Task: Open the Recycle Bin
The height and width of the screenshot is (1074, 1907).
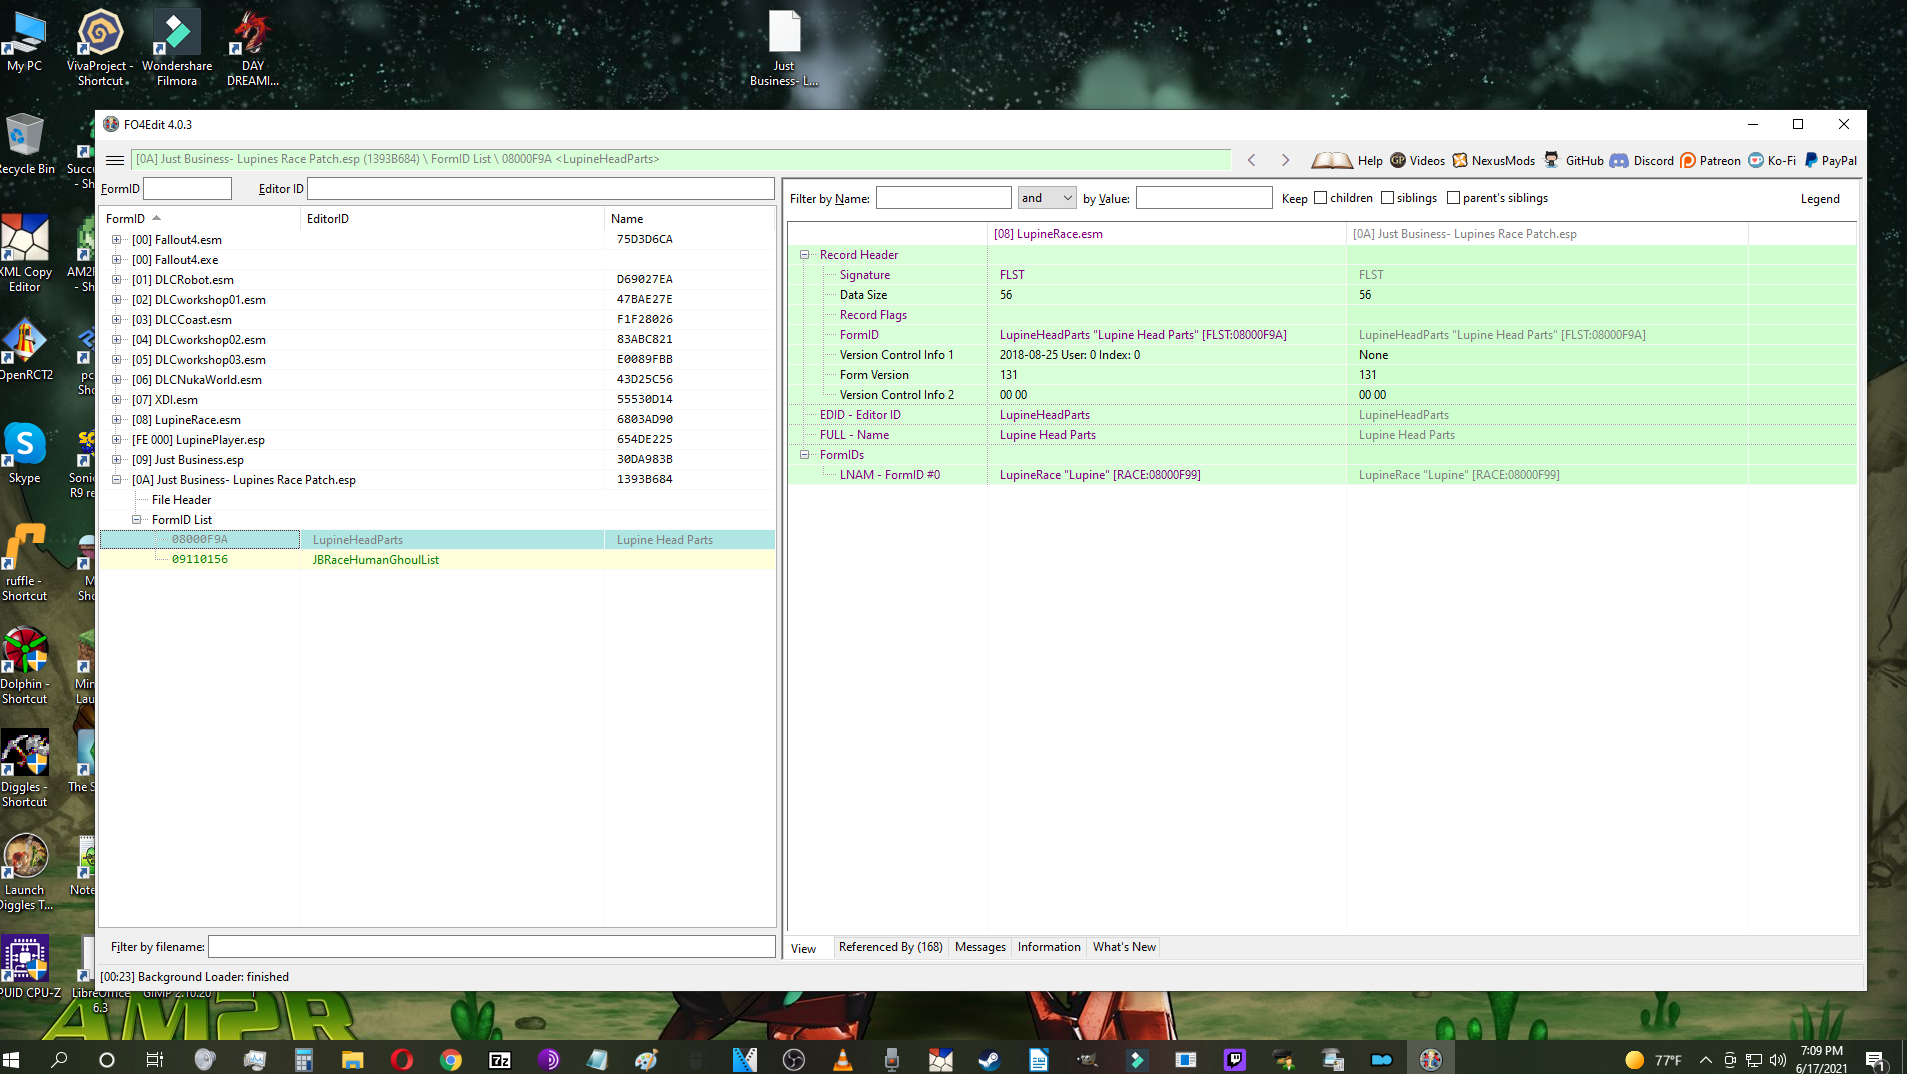Action: (x=25, y=144)
